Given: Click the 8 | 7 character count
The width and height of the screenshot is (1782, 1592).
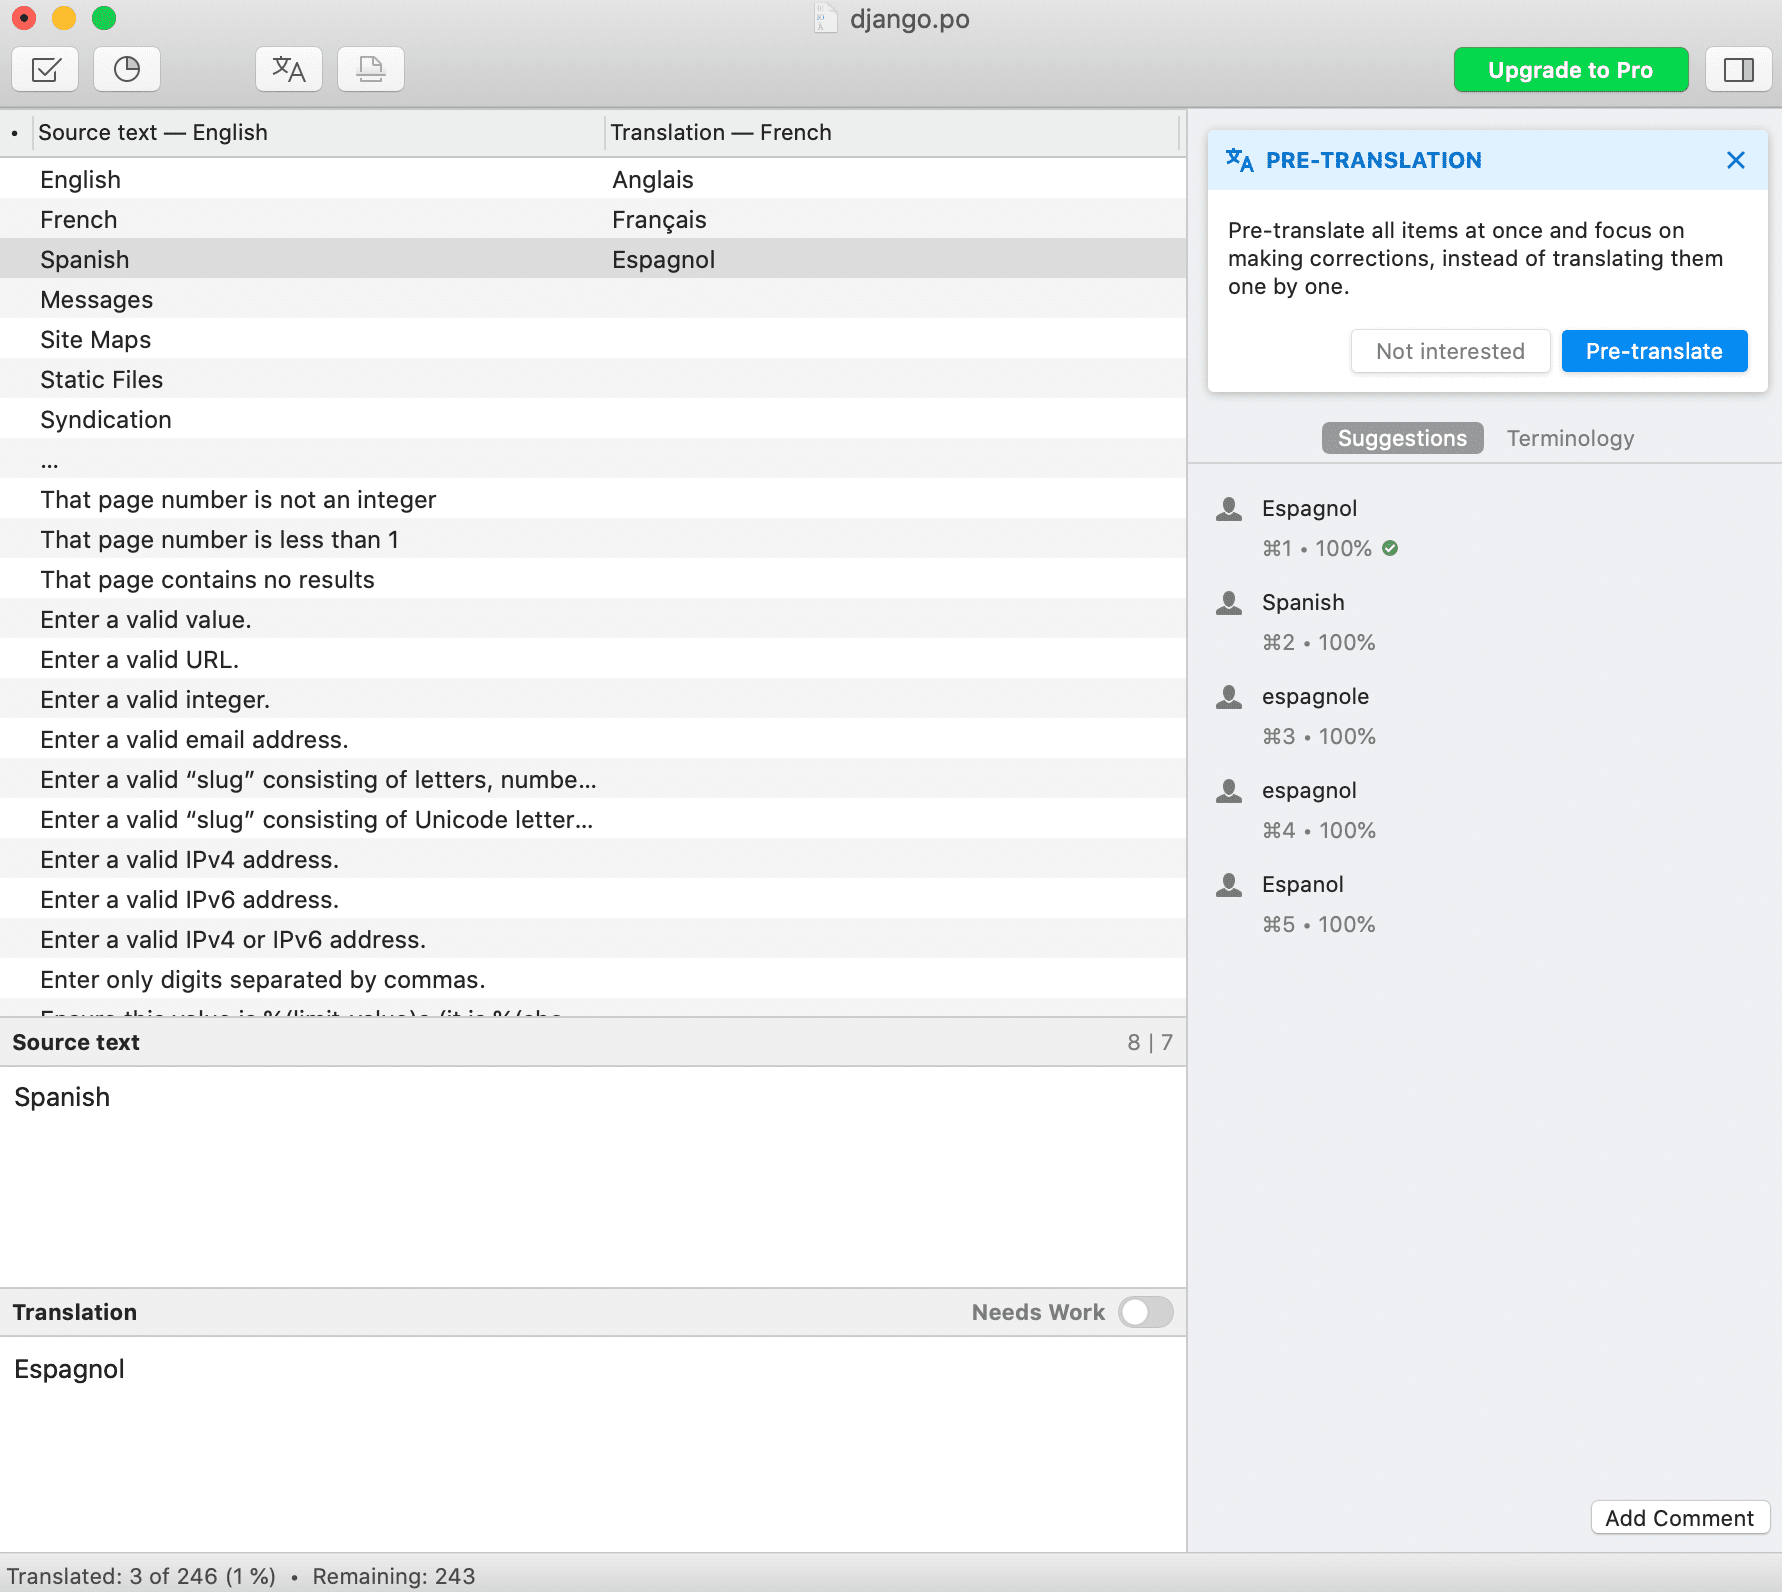Looking at the screenshot, I should [1150, 1042].
